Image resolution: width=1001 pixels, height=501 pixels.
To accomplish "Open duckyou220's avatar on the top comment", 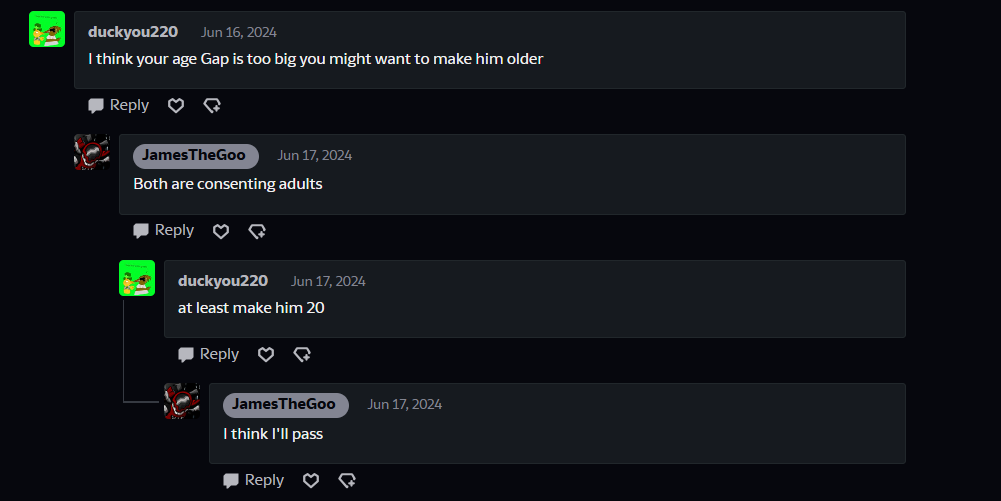I will point(47,30).
